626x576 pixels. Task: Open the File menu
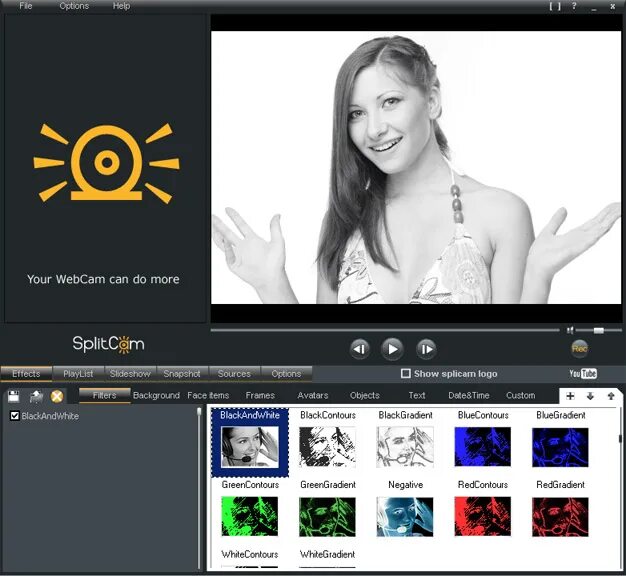(x=26, y=6)
